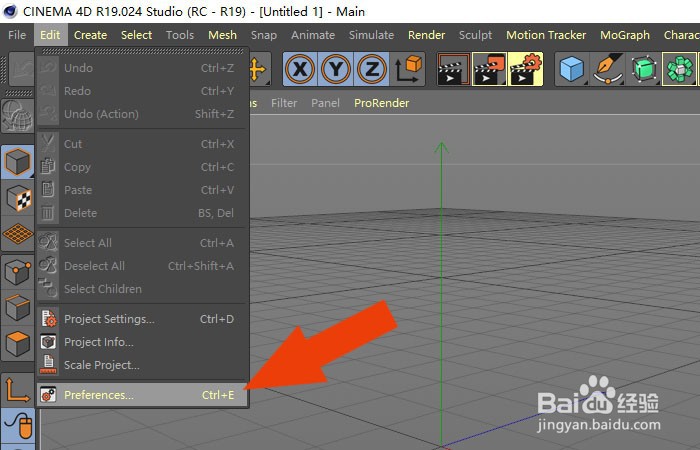Open Preferences from Edit menu

(x=142, y=395)
